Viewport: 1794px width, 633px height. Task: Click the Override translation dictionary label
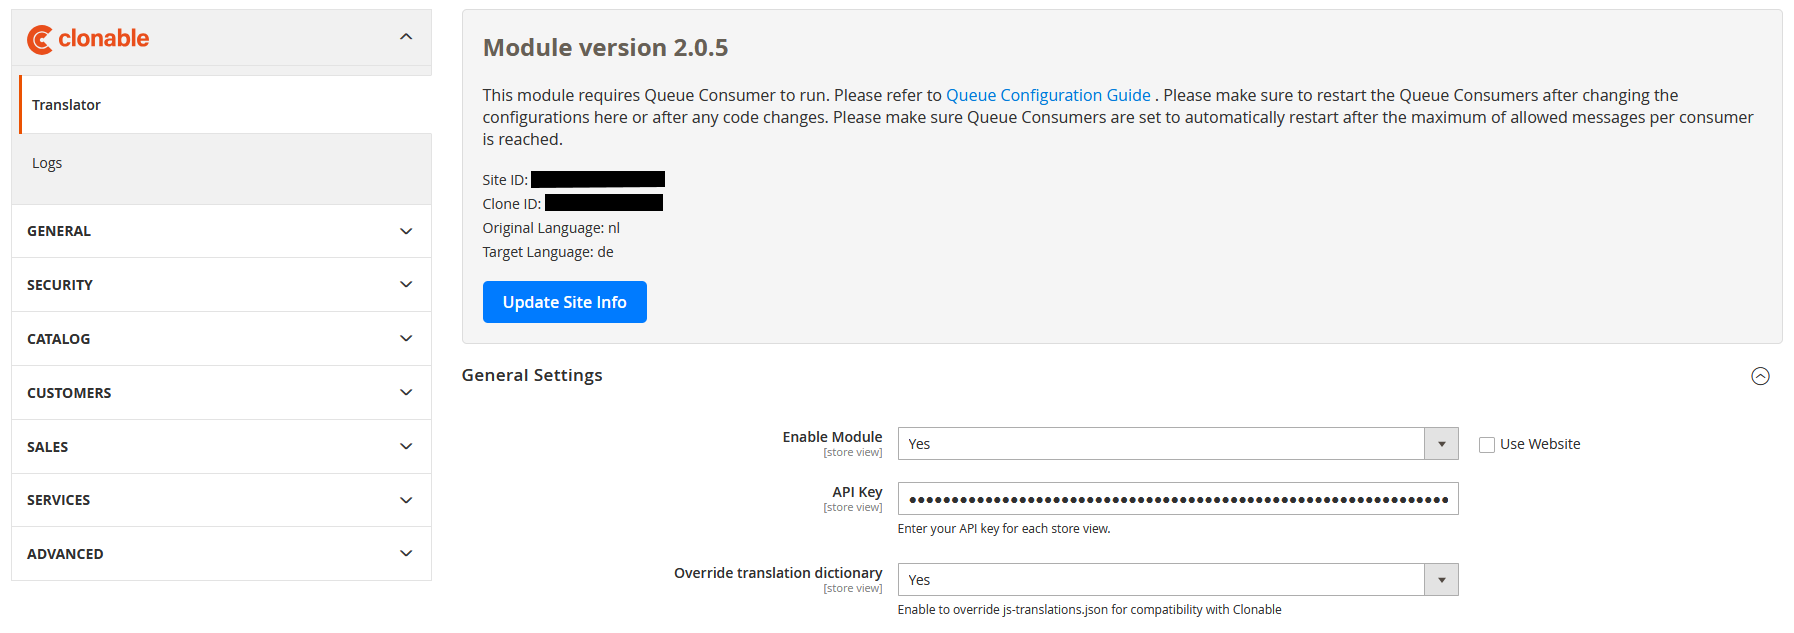[x=778, y=573]
